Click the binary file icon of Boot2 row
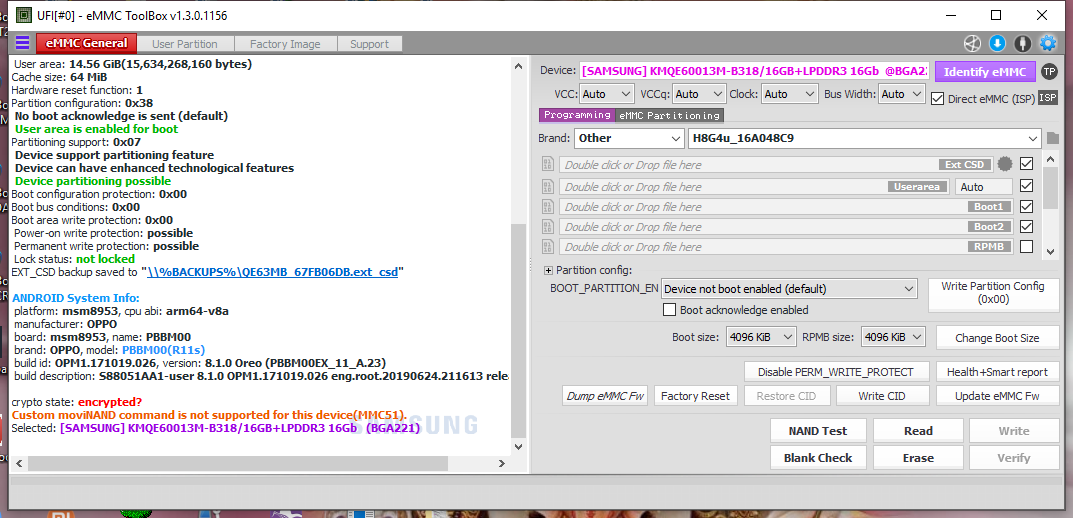Image resolution: width=1073 pixels, height=518 pixels. 547,226
